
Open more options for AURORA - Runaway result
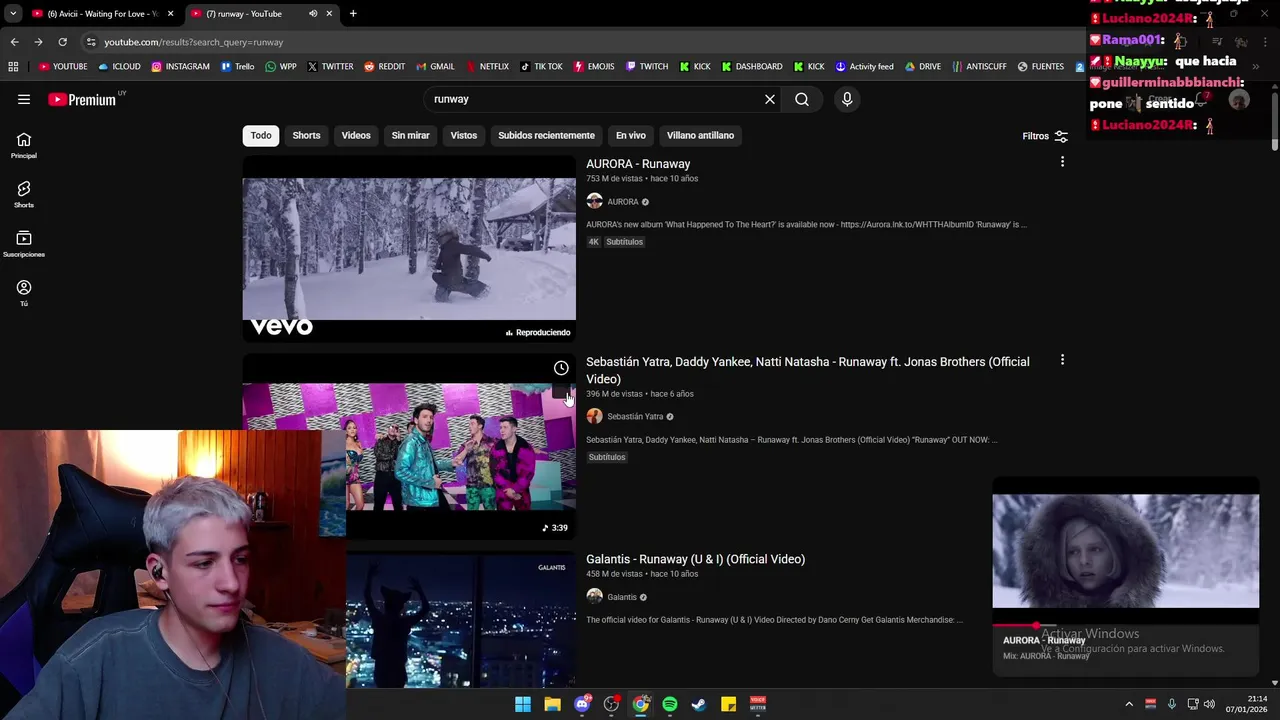[1062, 162]
